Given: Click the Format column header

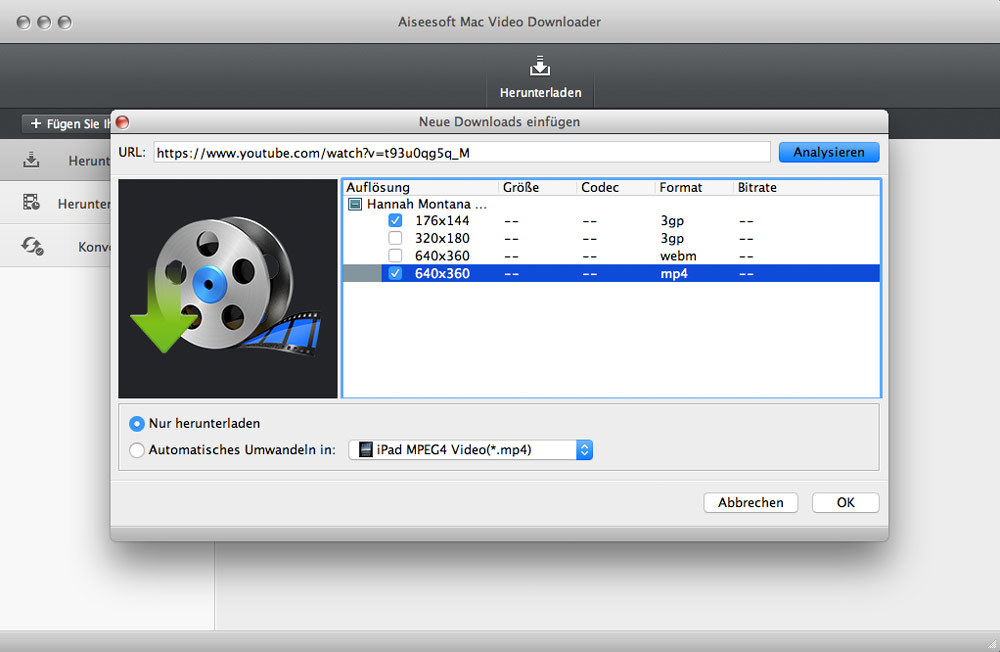Looking at the screenshot, I should coord(695,188).
